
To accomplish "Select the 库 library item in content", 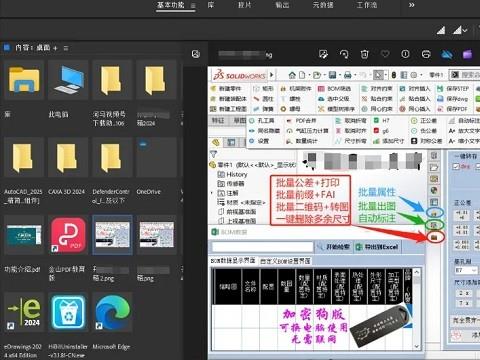I will tap(24, 80).
